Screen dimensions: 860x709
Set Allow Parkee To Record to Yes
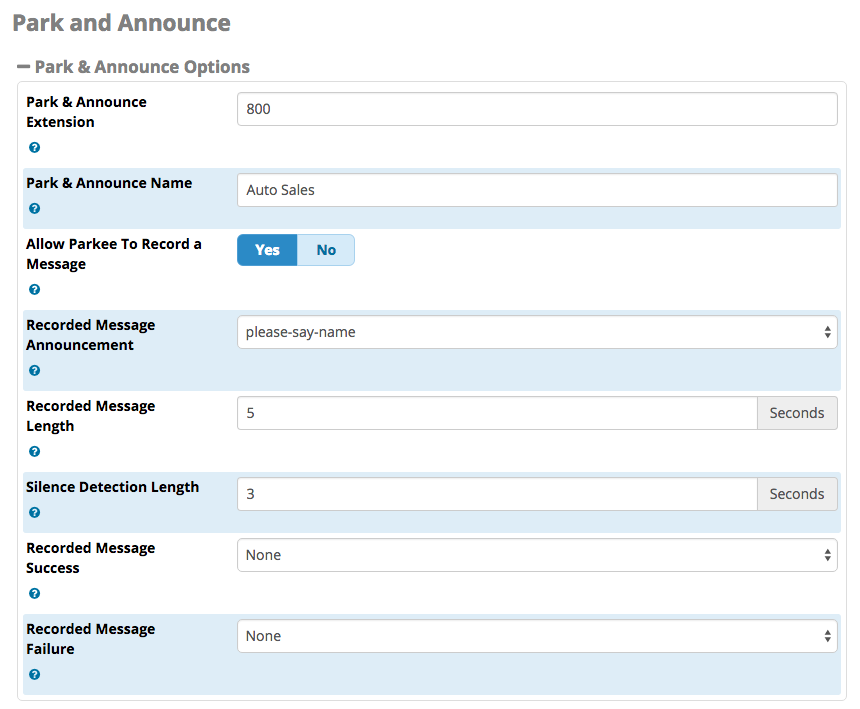coord(267,250)
